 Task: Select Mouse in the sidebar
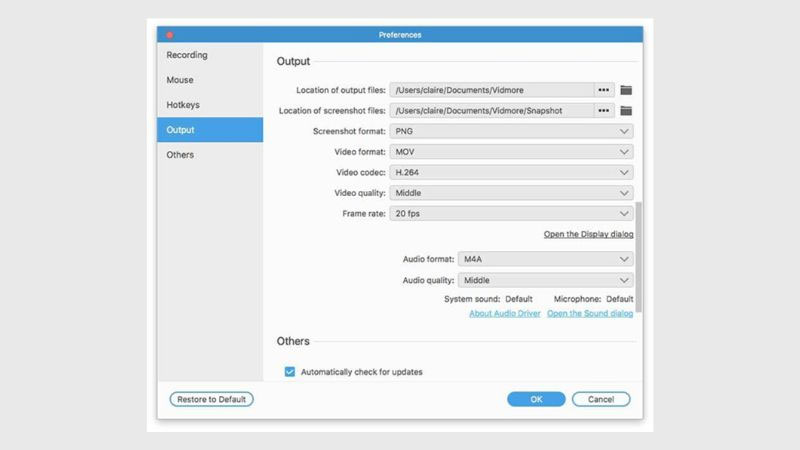(x=181, y=80)
